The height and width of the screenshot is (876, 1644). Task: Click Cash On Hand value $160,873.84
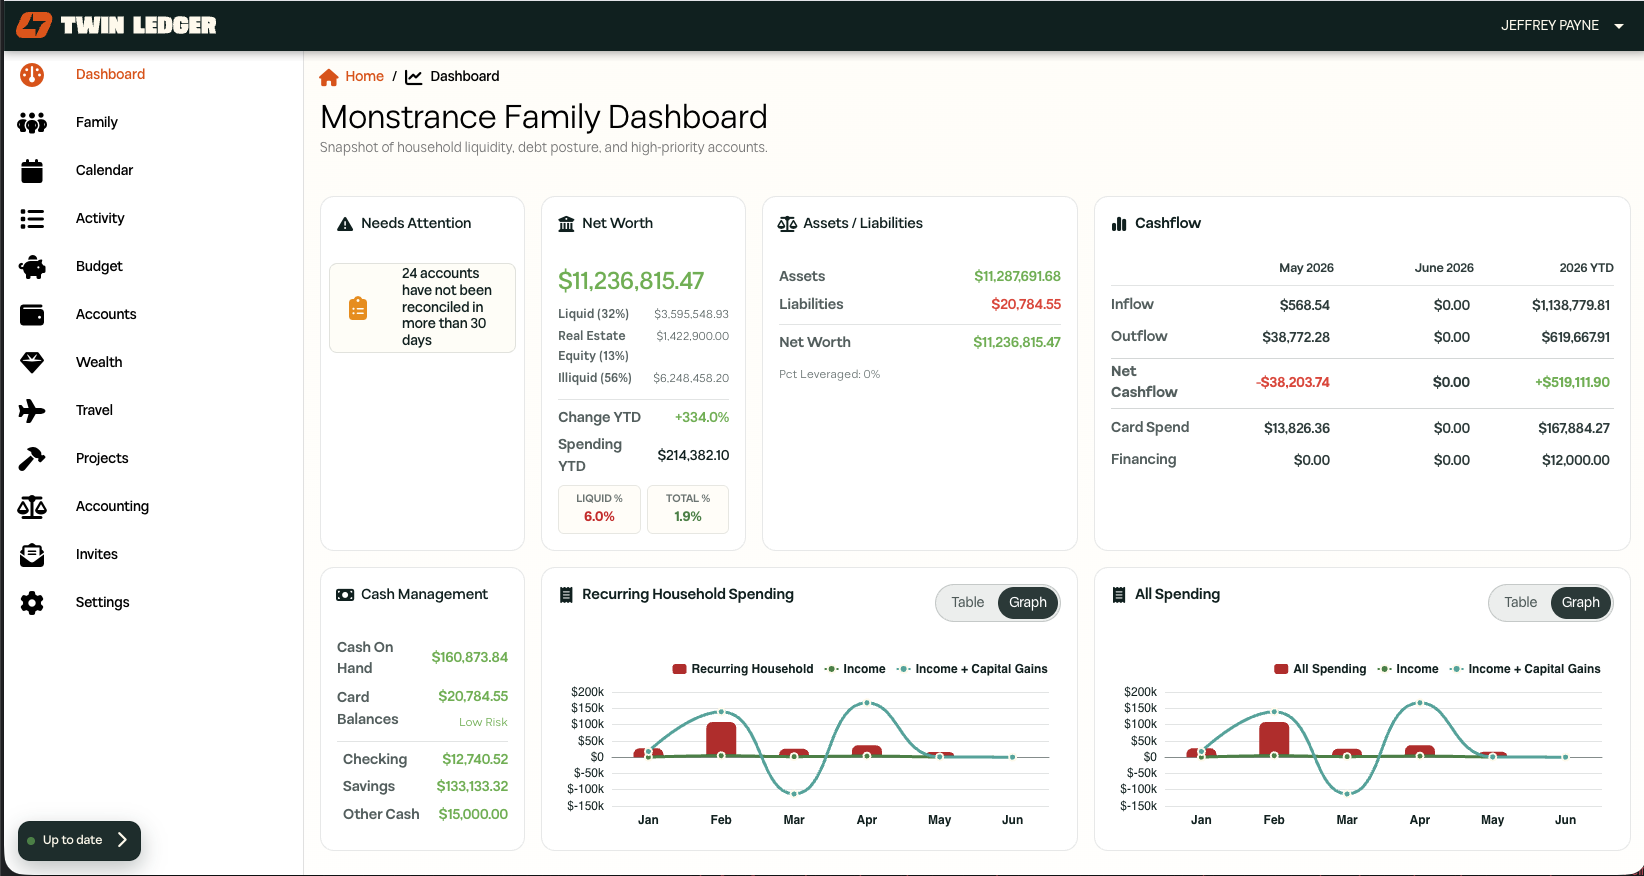470,657
